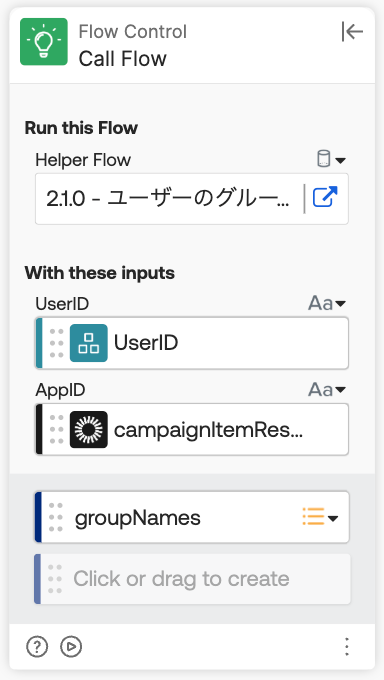Click the Run this Flow heading

tap(81, 128)
